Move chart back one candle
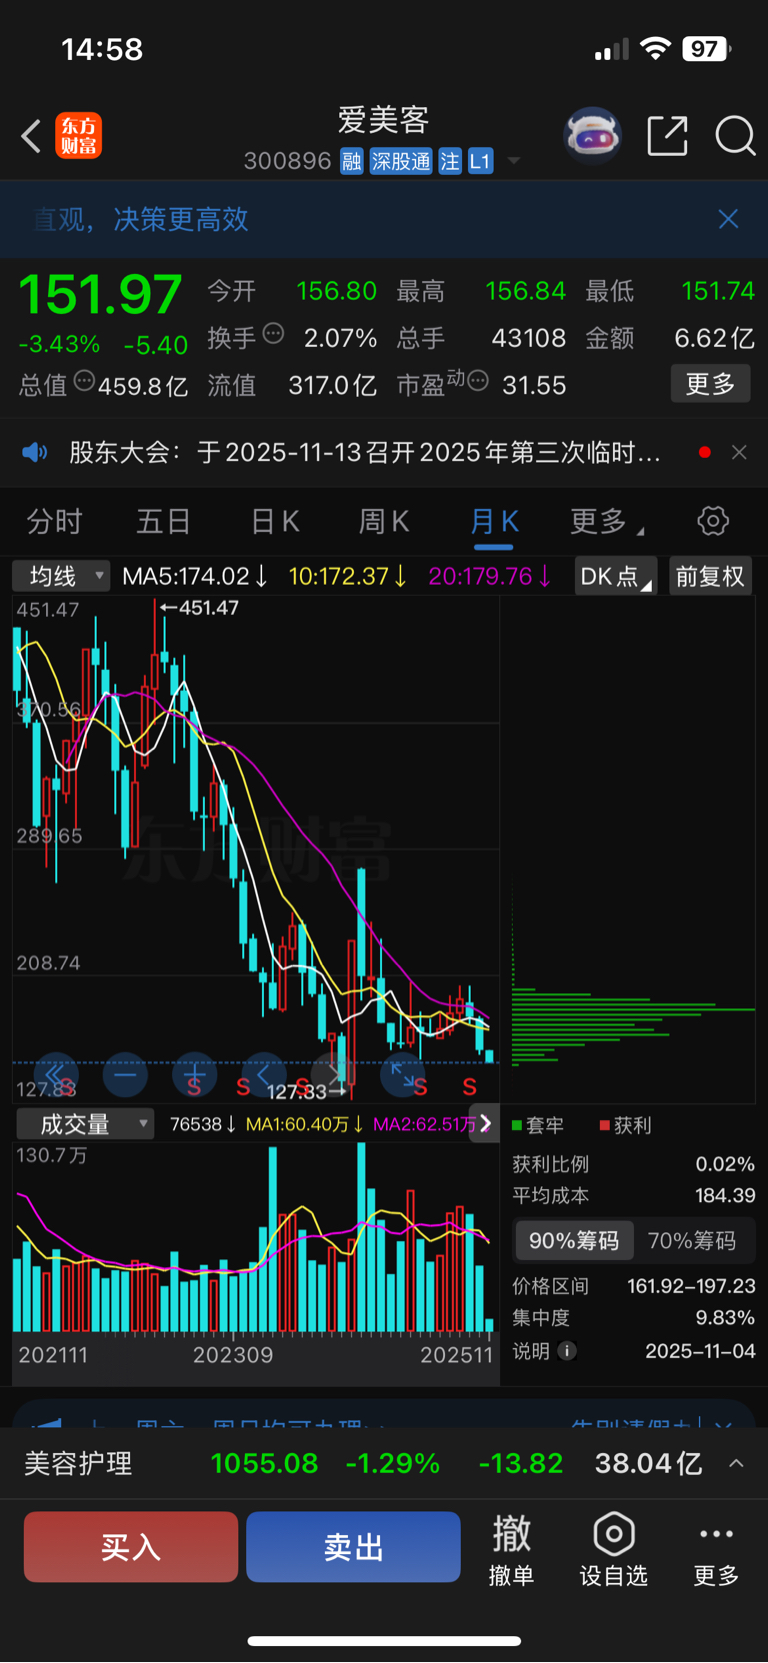The image size is (768, 1663). tap(264, 1075)
